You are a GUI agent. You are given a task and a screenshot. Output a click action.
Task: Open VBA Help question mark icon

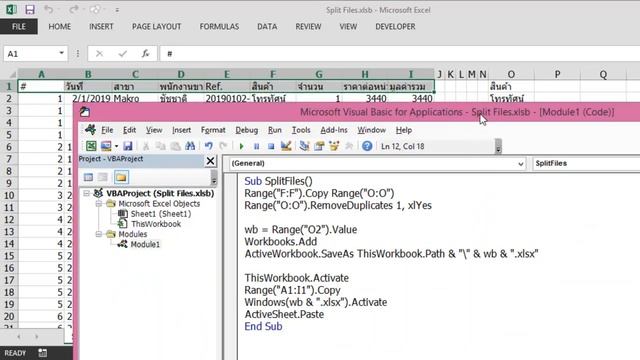click(x=367, y=146)
